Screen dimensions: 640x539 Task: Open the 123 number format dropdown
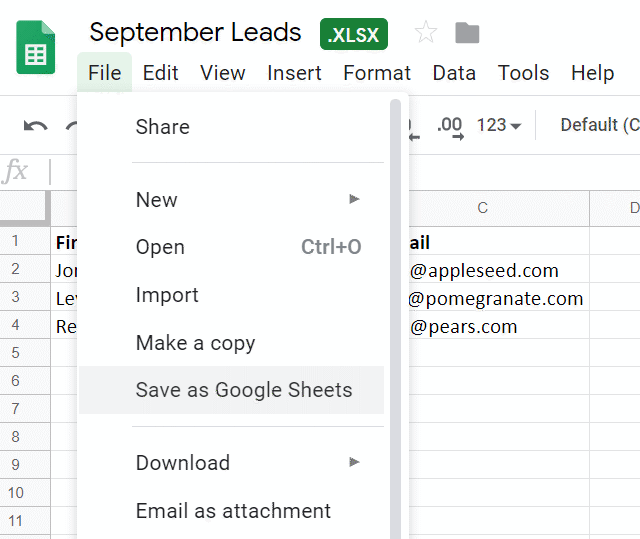tap(499, 125)
